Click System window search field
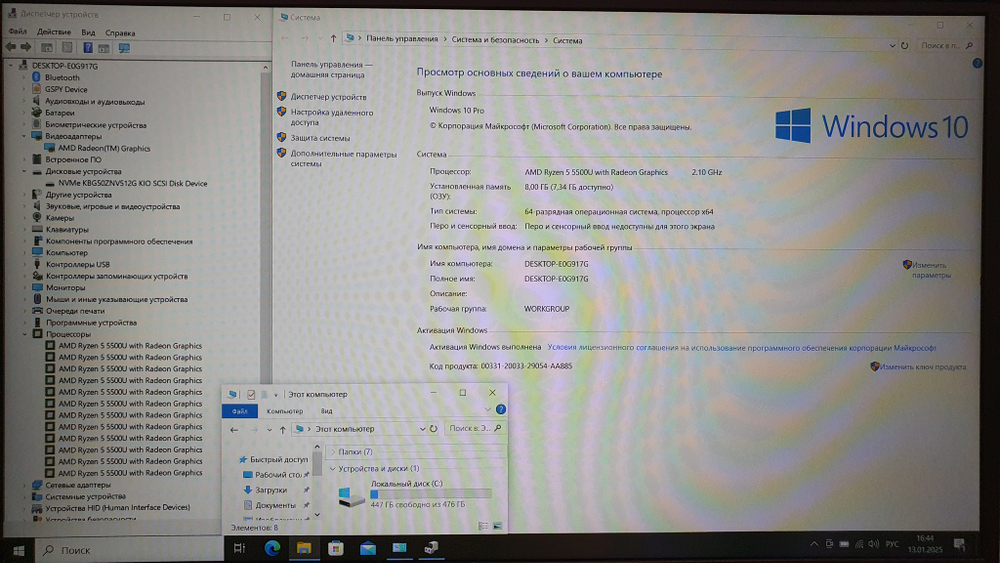Viewport: 1000px width, 563px height. (x=946, y=45)
